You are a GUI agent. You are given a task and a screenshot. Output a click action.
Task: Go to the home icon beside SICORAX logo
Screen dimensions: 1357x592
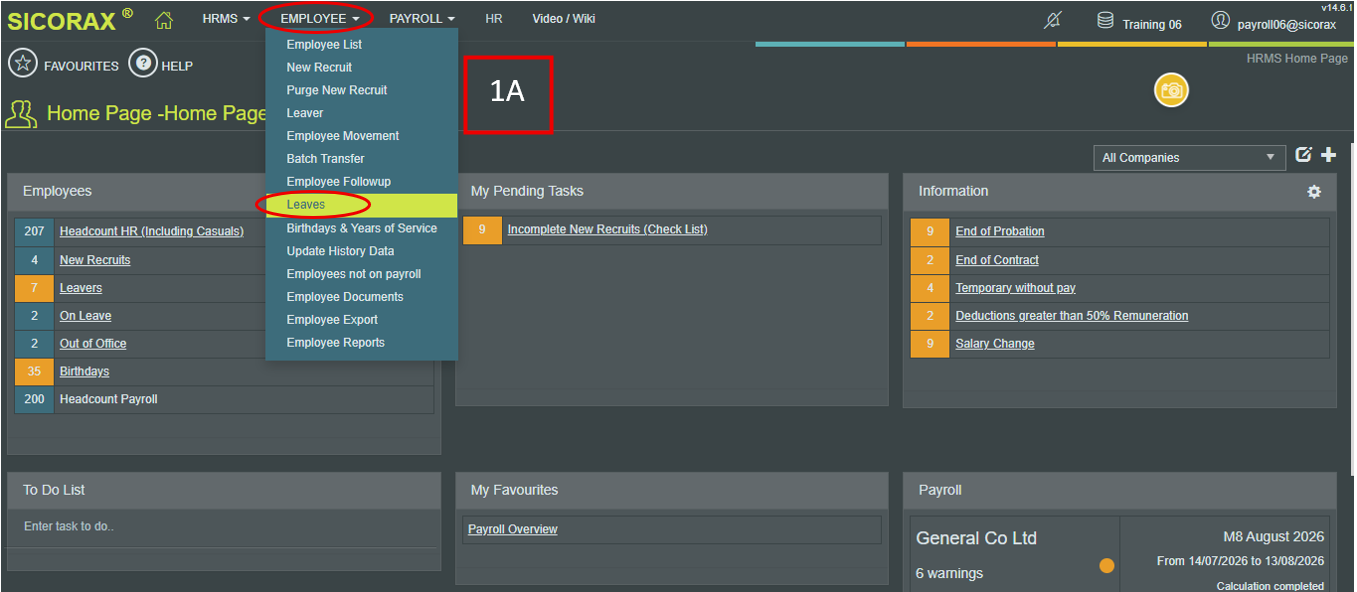(x=164, y=19)
